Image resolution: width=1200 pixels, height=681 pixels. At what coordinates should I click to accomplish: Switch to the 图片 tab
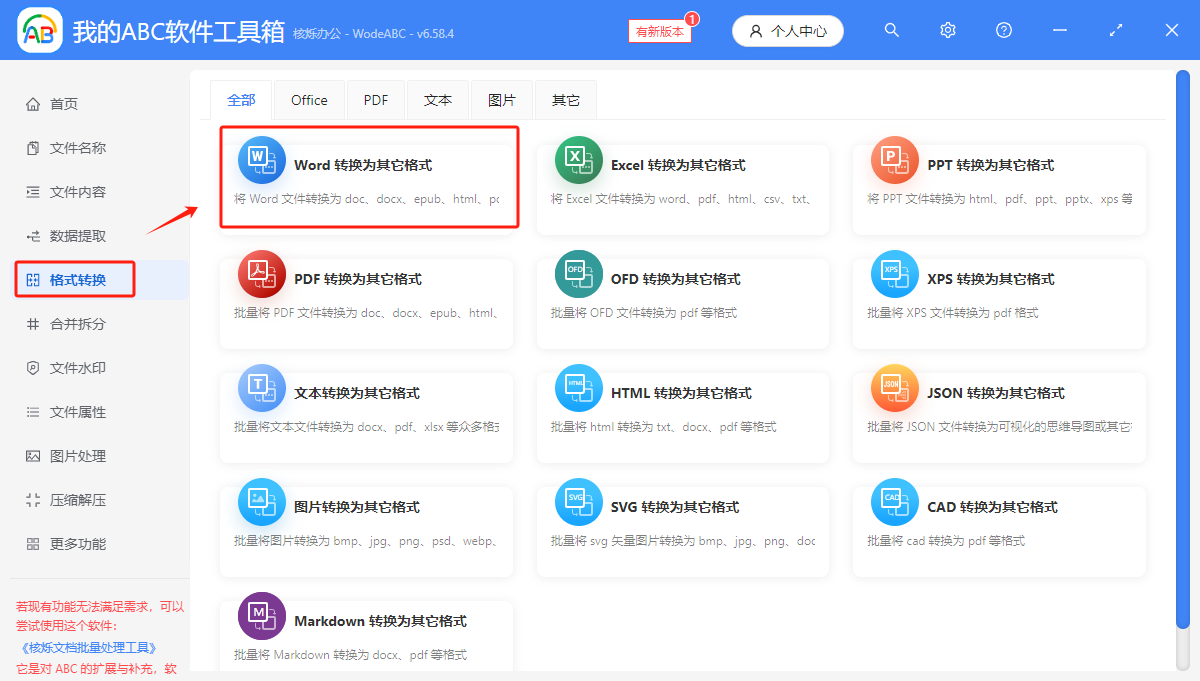[x=502, y=99]
